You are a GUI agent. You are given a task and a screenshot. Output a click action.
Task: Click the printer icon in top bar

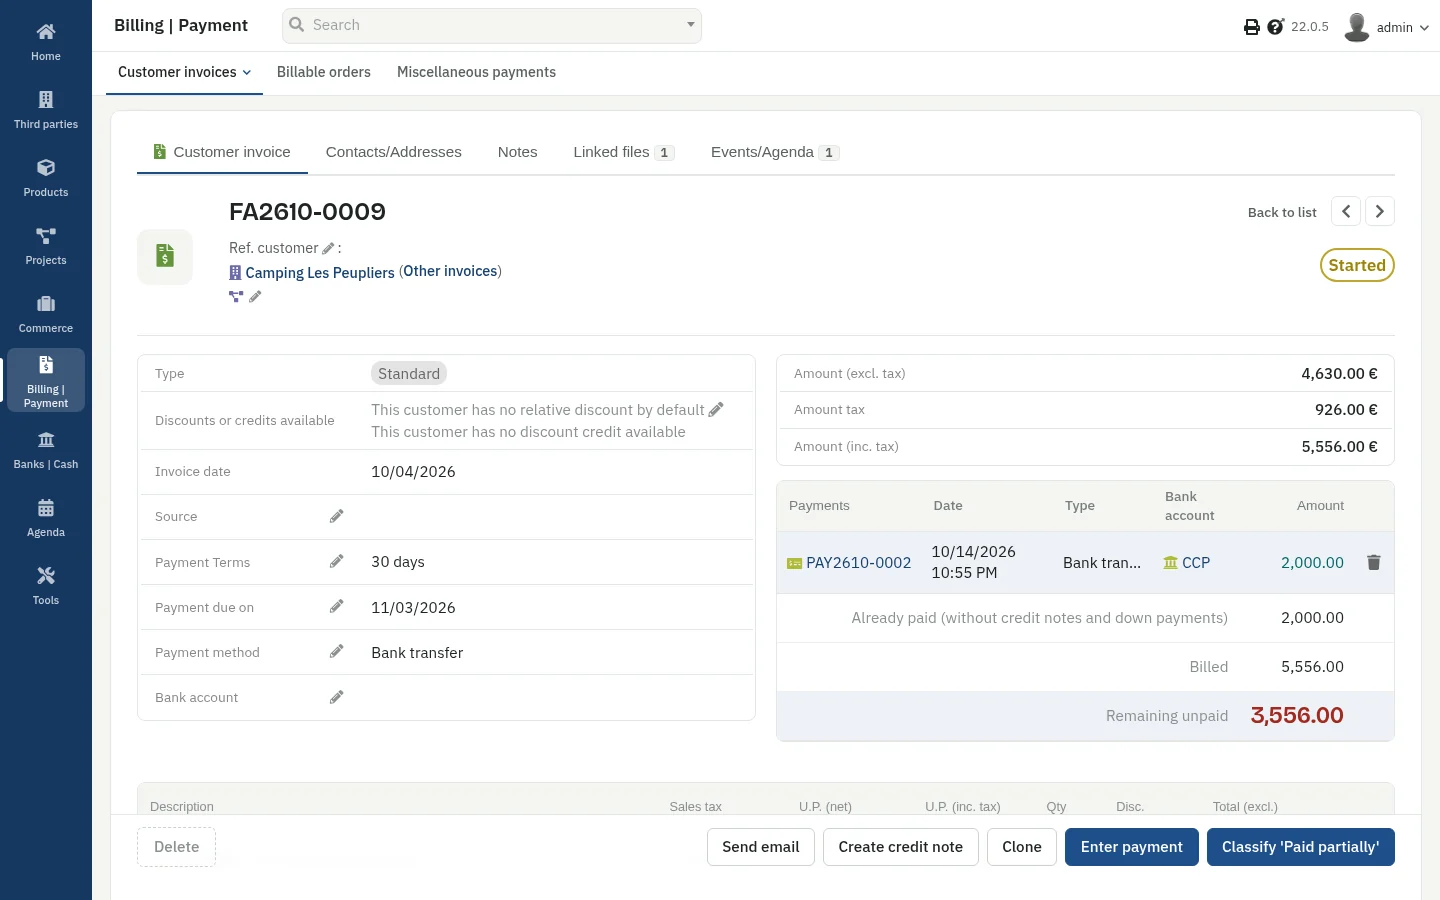(1251, 27)
